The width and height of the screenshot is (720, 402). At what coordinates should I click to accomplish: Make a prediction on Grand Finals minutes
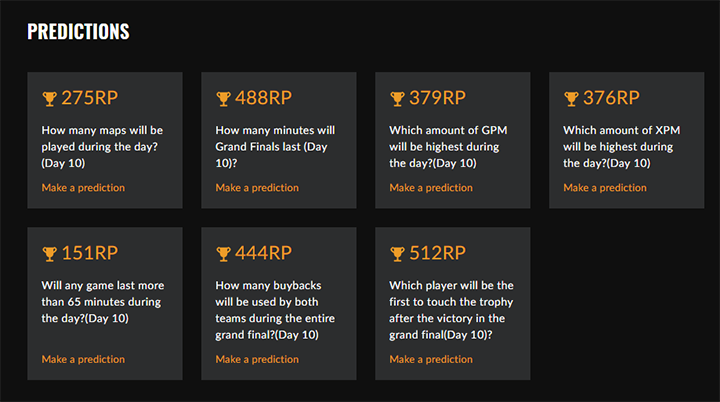tap(257, 188)
